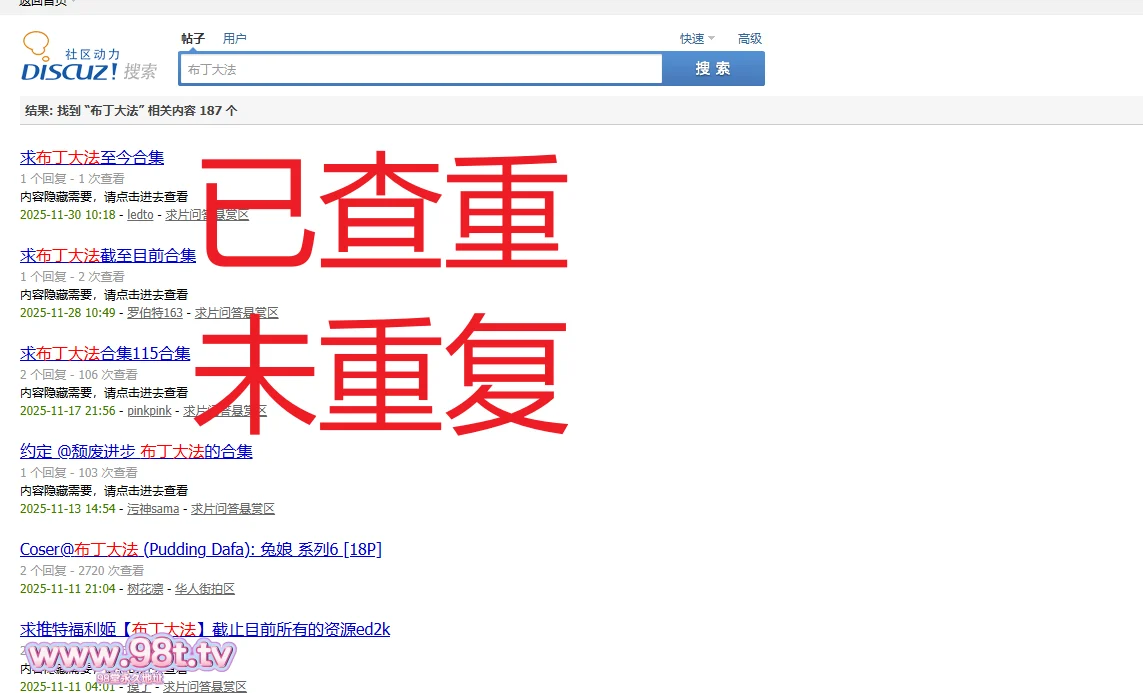1143x693 pixels.
Task: View the author profile pinkpink
Action: tap(149, 411)
